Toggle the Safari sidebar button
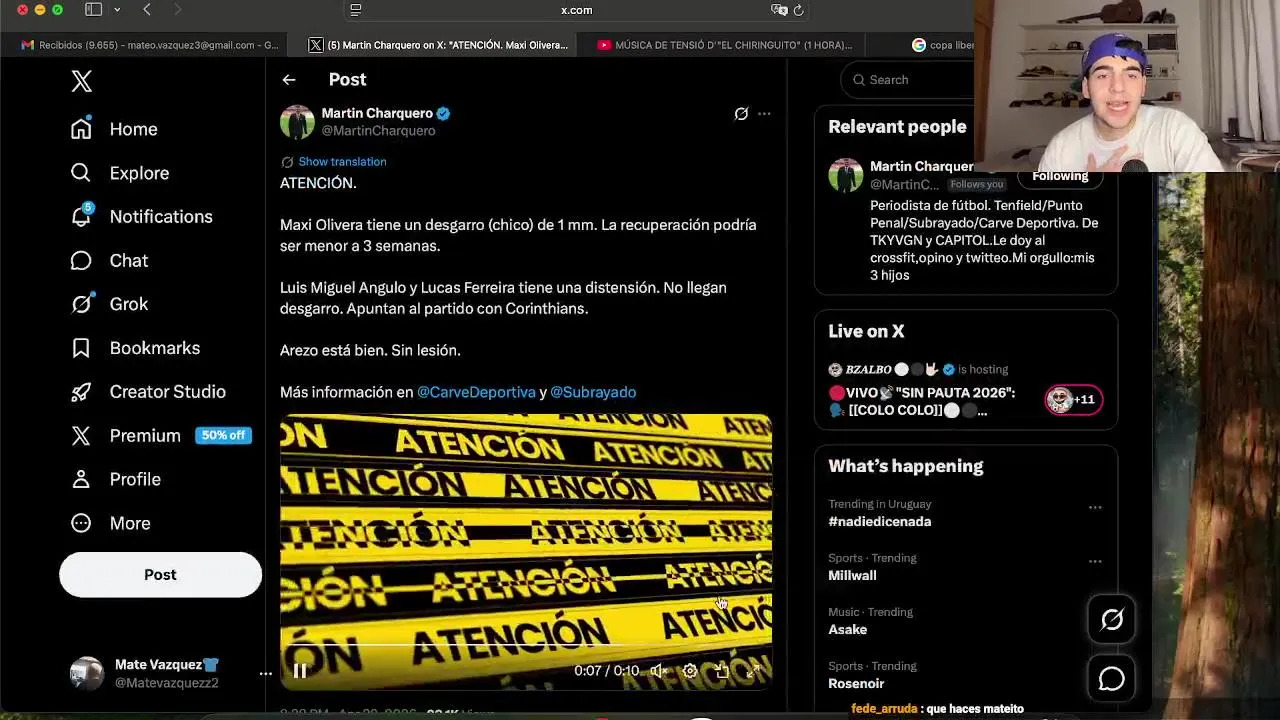 93,10
